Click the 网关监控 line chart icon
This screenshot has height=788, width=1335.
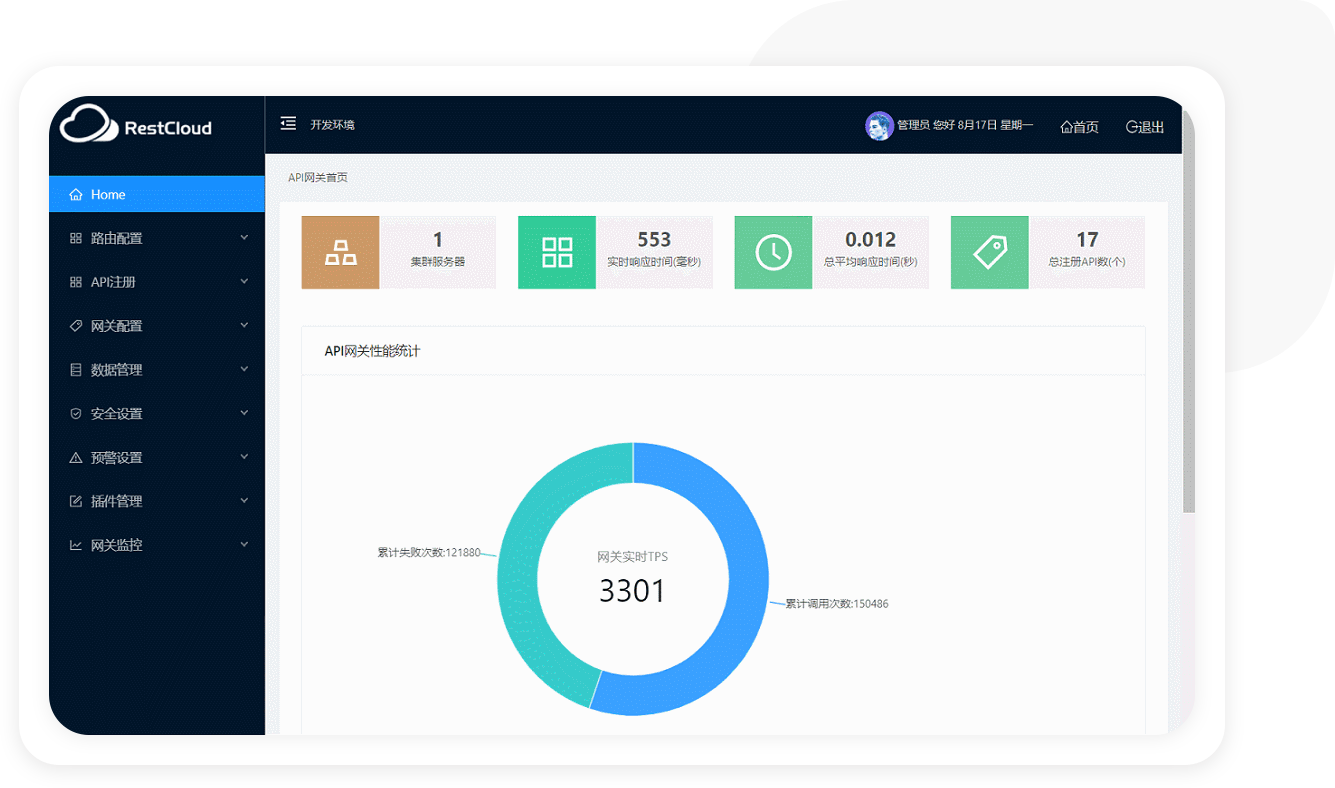[x=76, y=546]
